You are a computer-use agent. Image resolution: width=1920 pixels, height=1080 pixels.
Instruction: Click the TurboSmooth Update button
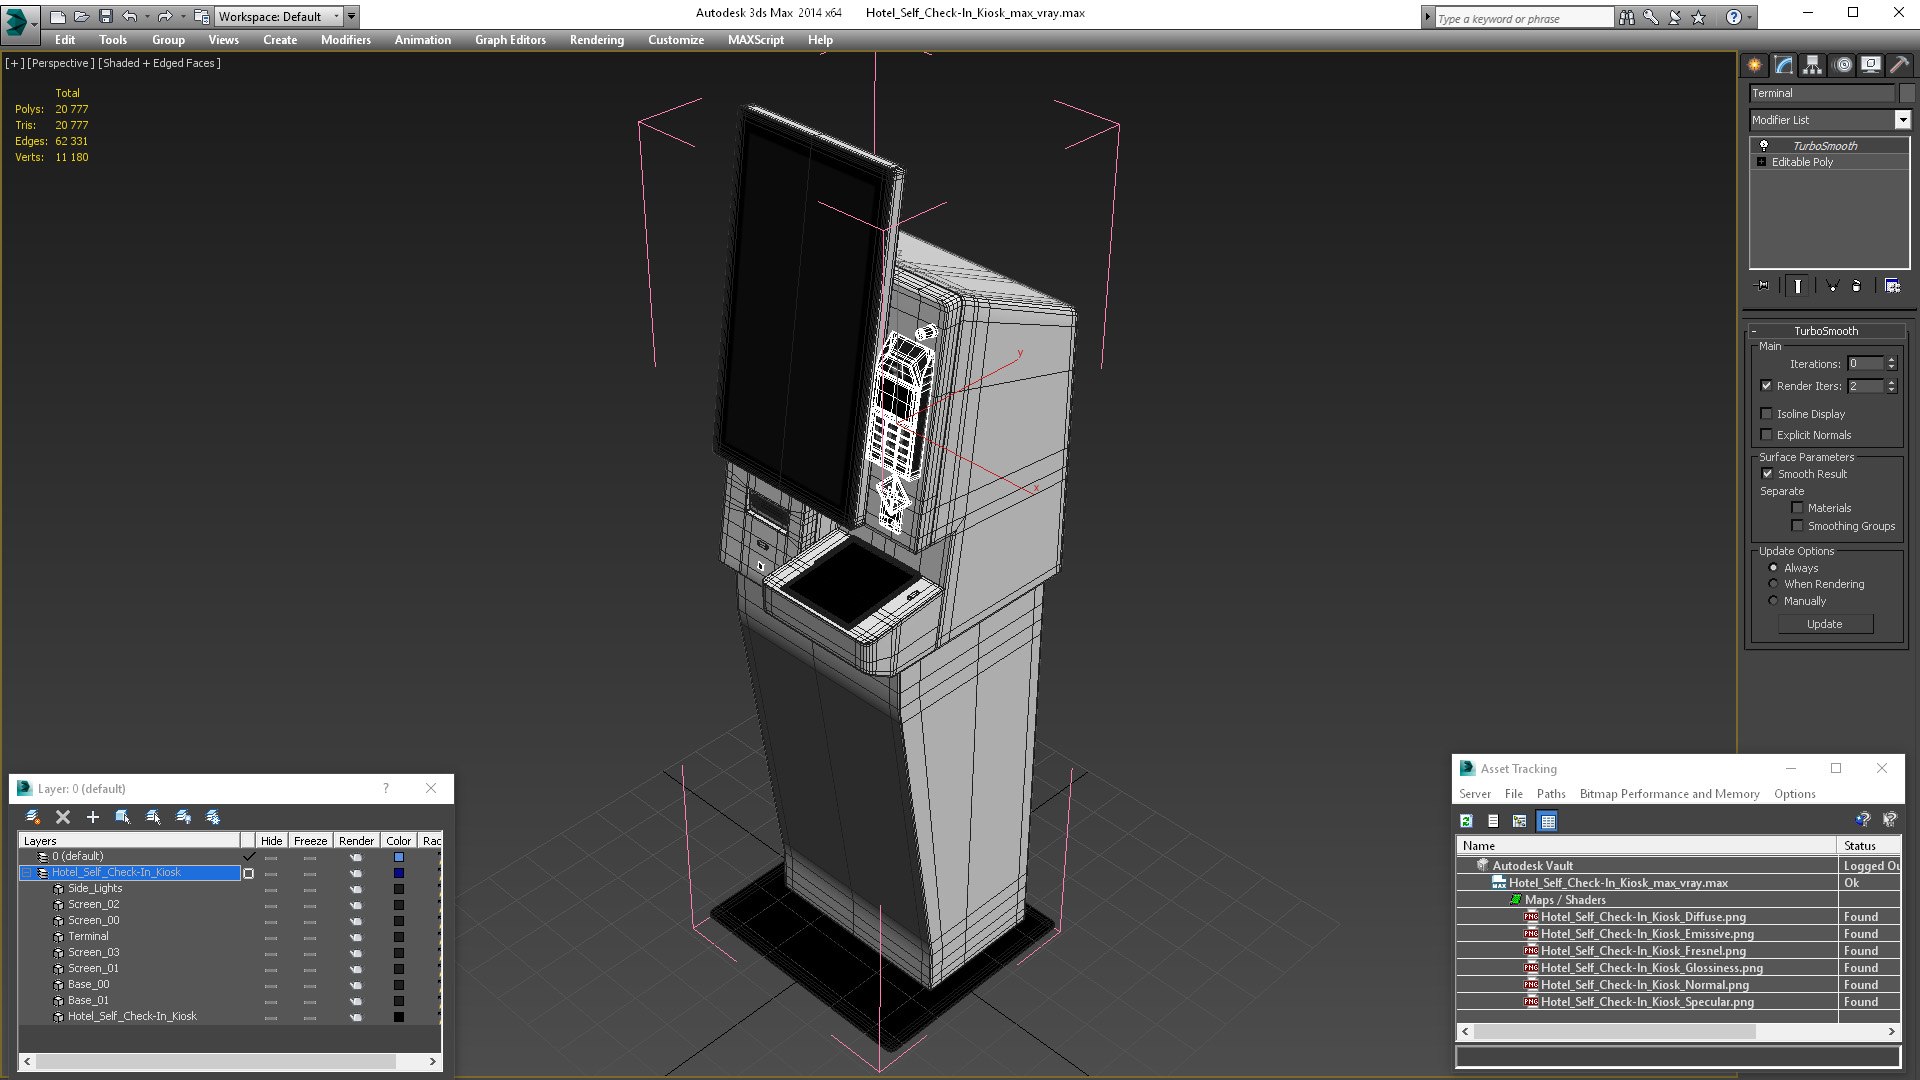click(x=1825, y=624)
